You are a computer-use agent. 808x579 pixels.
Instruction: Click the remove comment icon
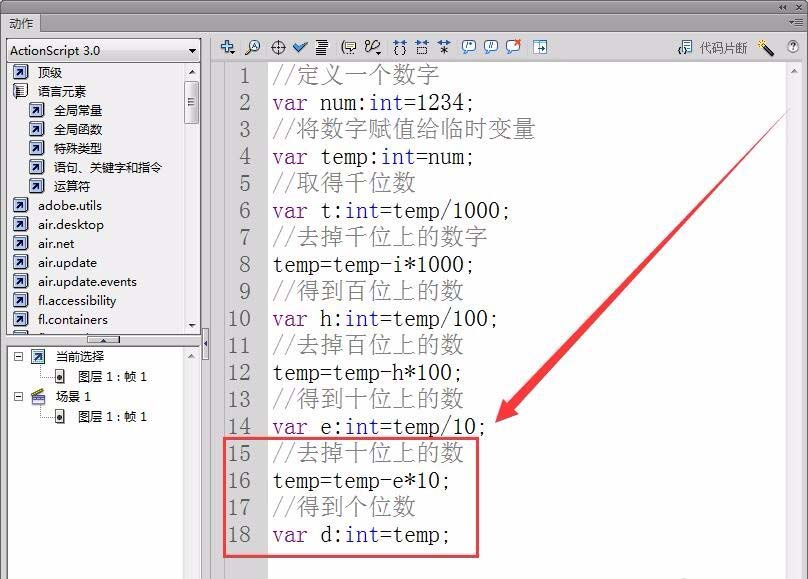(x=513, y=47)
